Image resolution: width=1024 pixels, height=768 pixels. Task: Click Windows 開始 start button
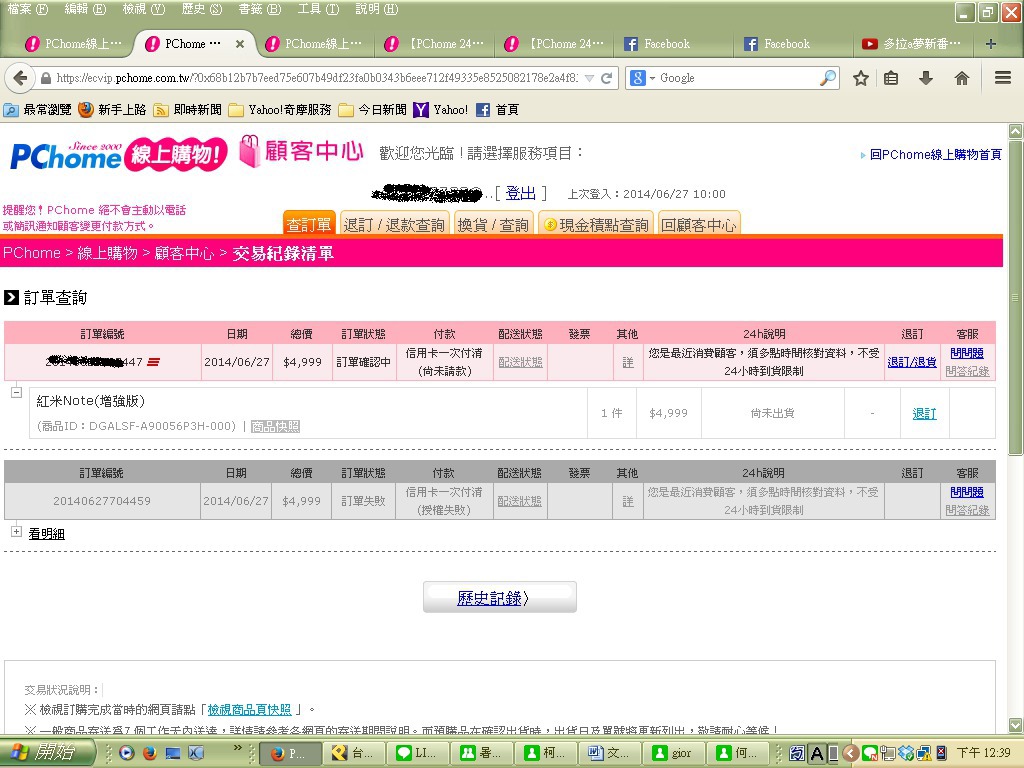pyautogui.click(x=47, y=752)
